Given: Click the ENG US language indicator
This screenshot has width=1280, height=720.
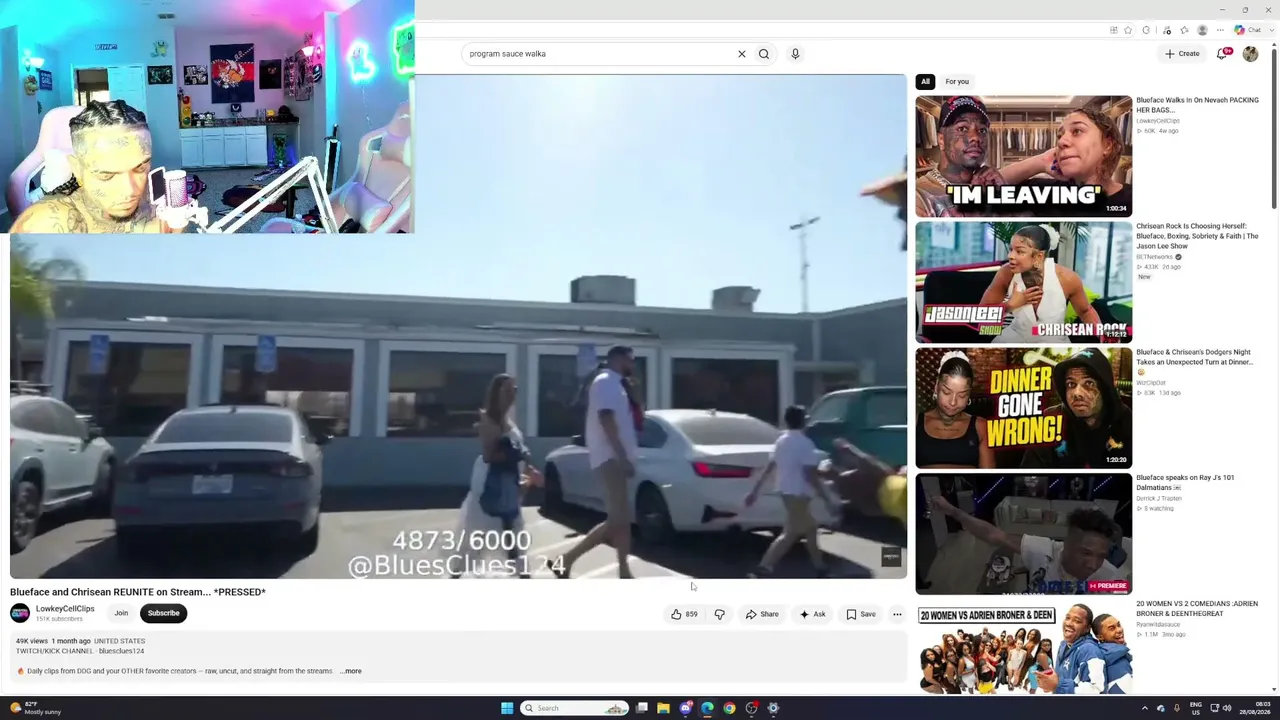Looking at the screenshot, I should [1196, 708].
